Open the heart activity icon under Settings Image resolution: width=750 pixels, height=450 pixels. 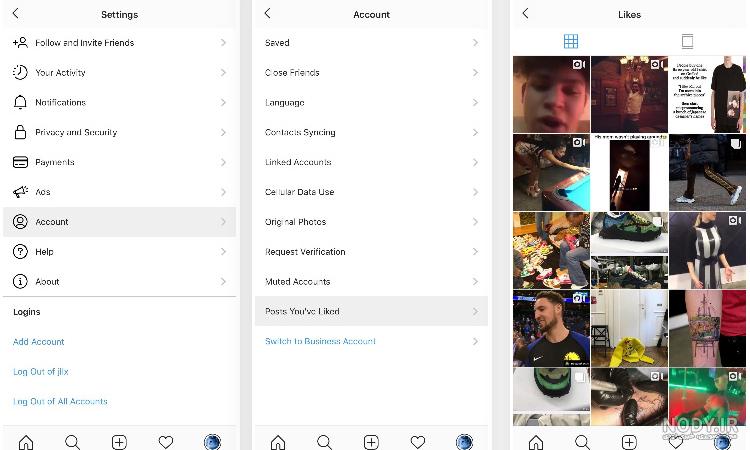pos(165,442)
